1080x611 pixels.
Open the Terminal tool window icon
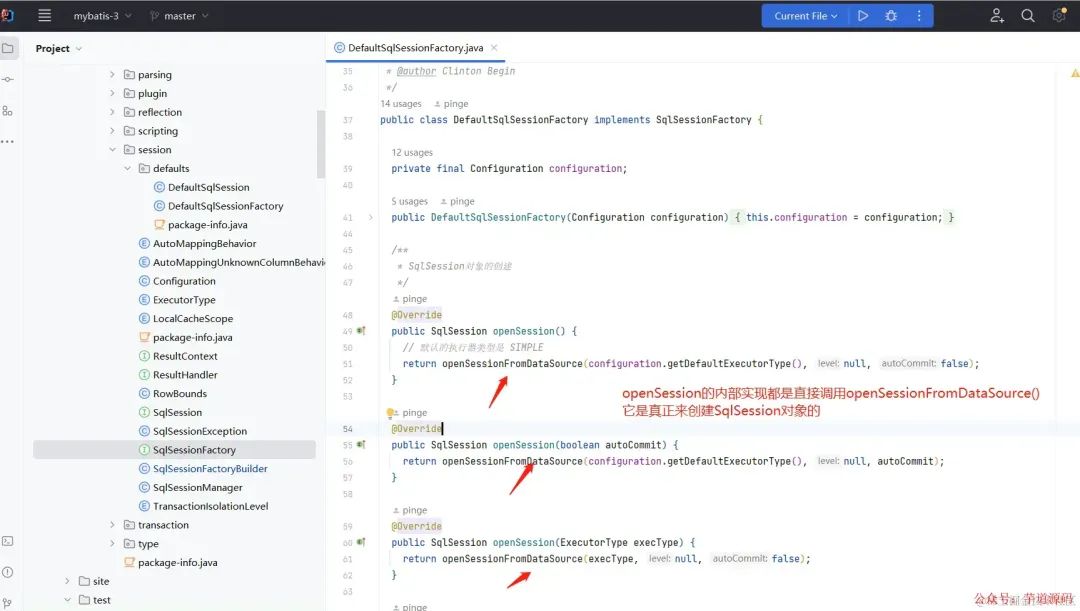(x=8, y=541)
